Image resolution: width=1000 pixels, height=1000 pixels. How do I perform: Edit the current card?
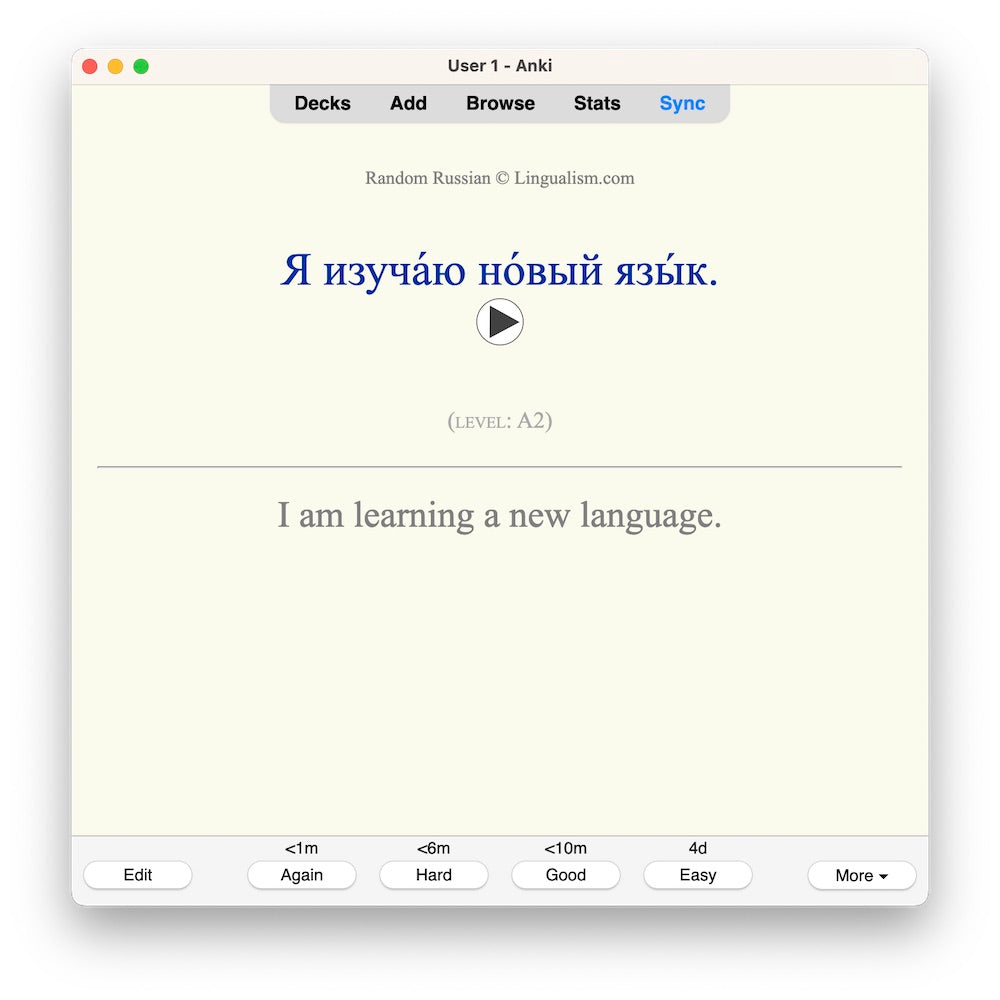[138, 875]
